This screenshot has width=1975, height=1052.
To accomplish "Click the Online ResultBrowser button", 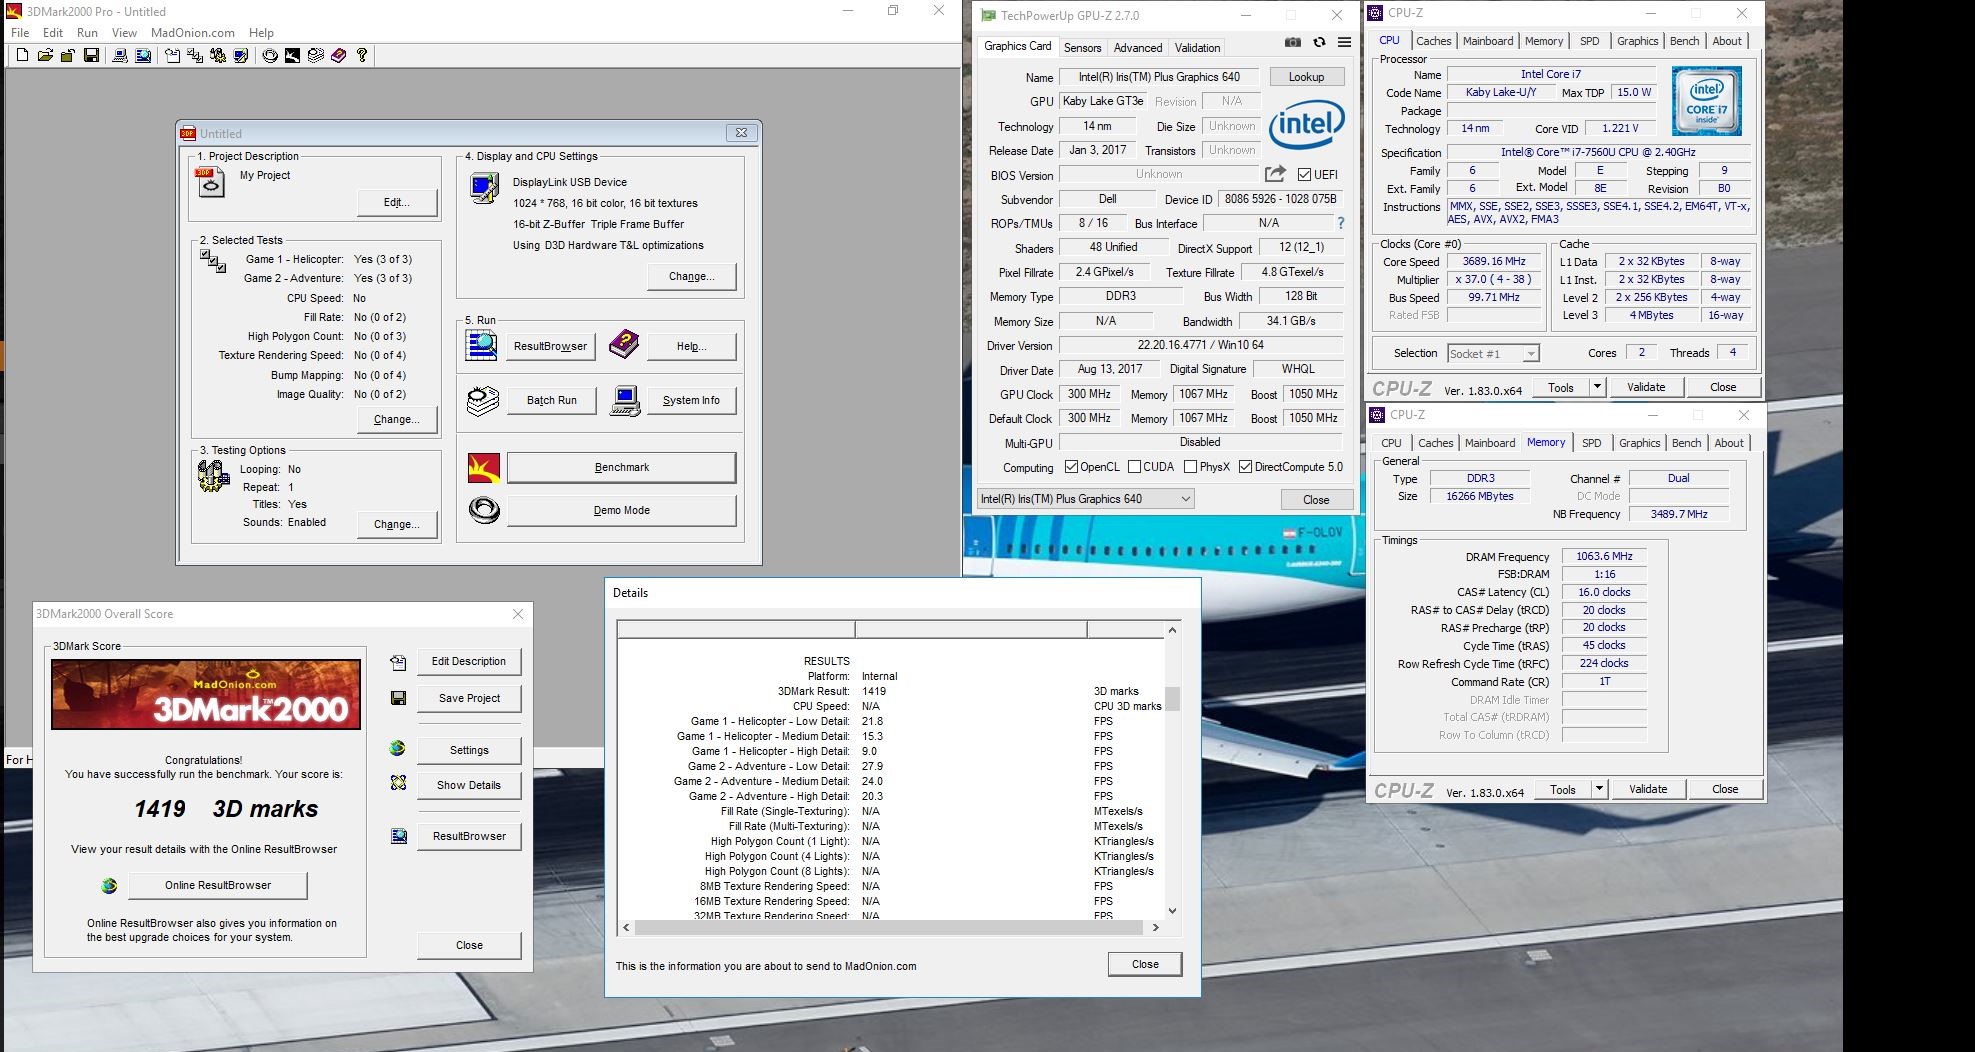I will point(218,885).
